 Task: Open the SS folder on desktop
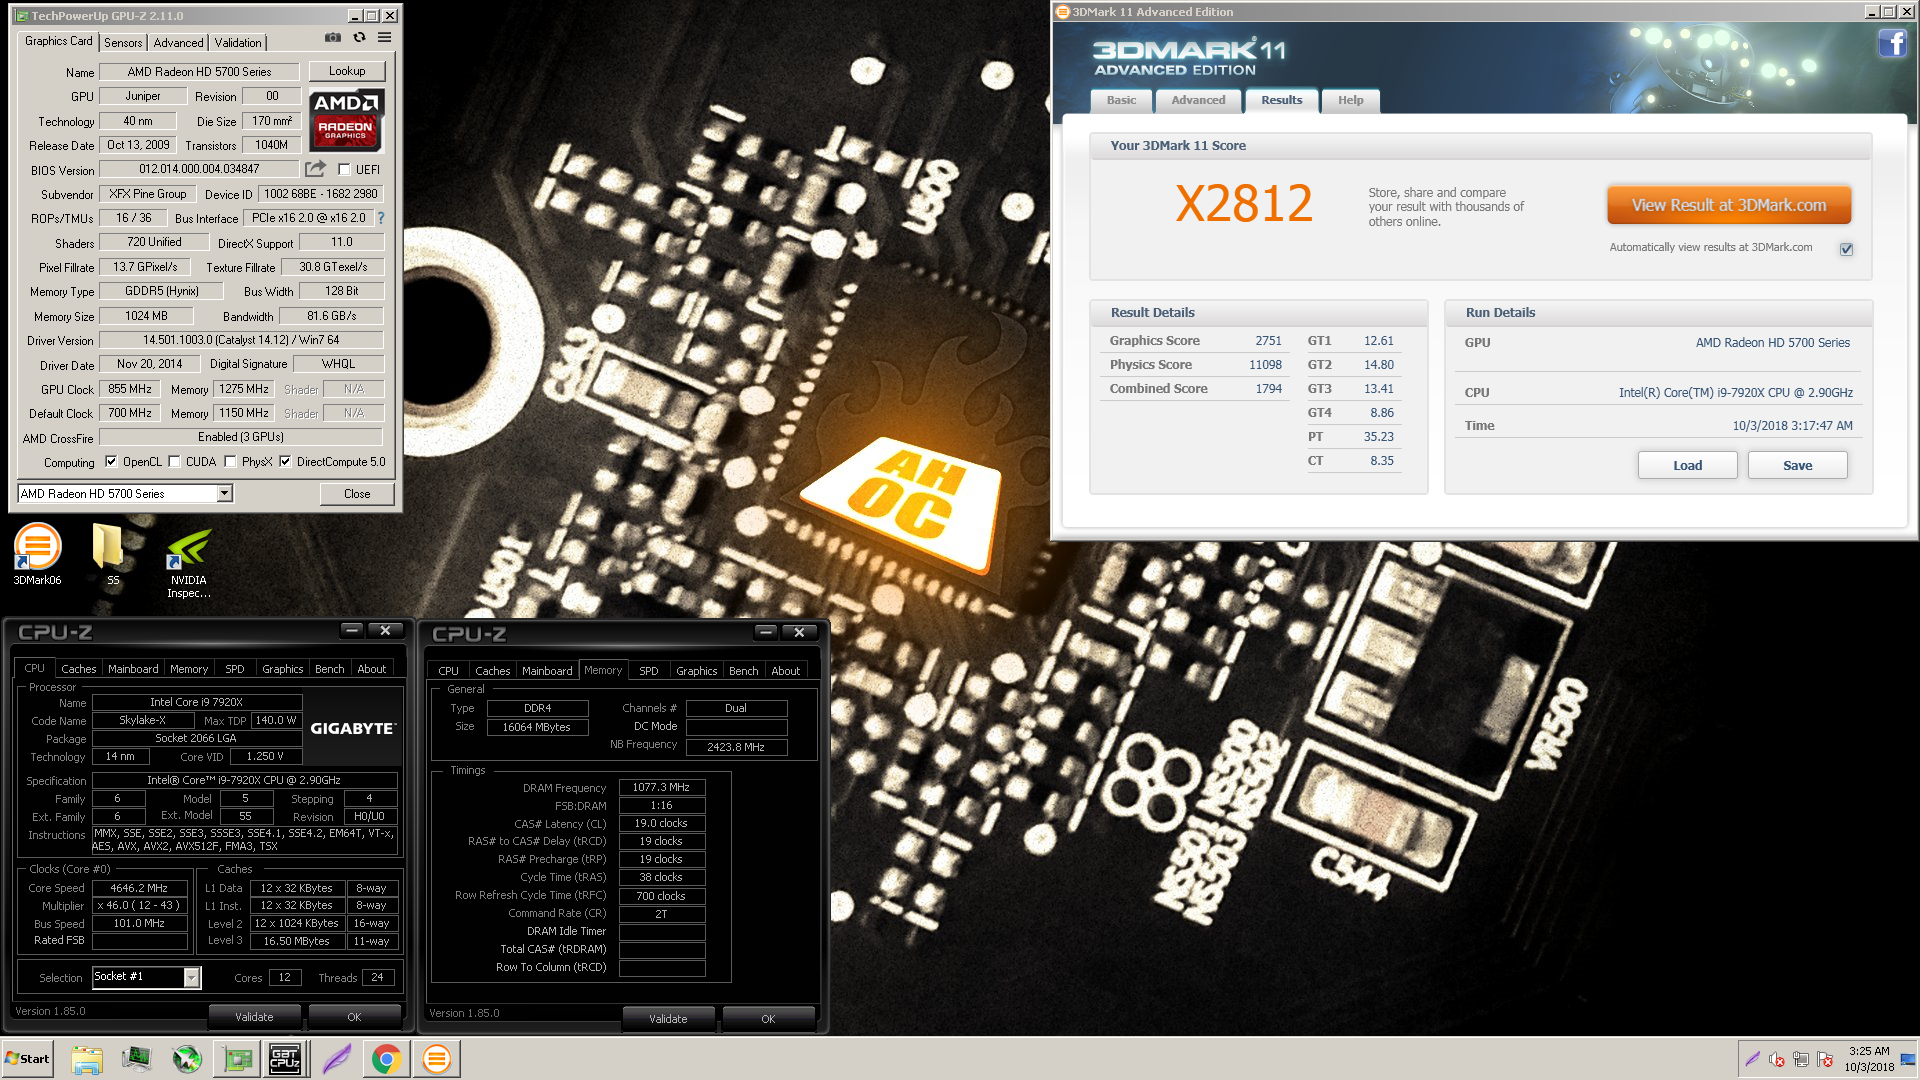coord(108,555)
